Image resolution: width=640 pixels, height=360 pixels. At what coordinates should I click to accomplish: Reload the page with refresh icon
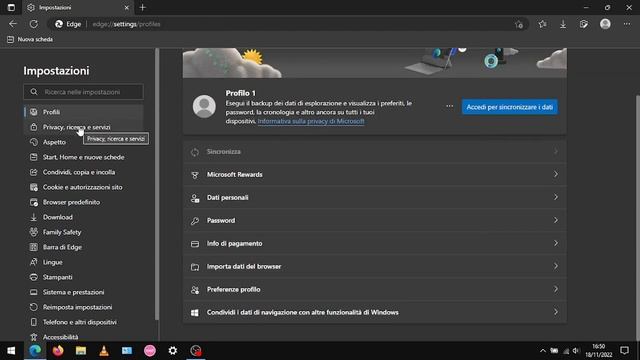(x=34, y=24)
